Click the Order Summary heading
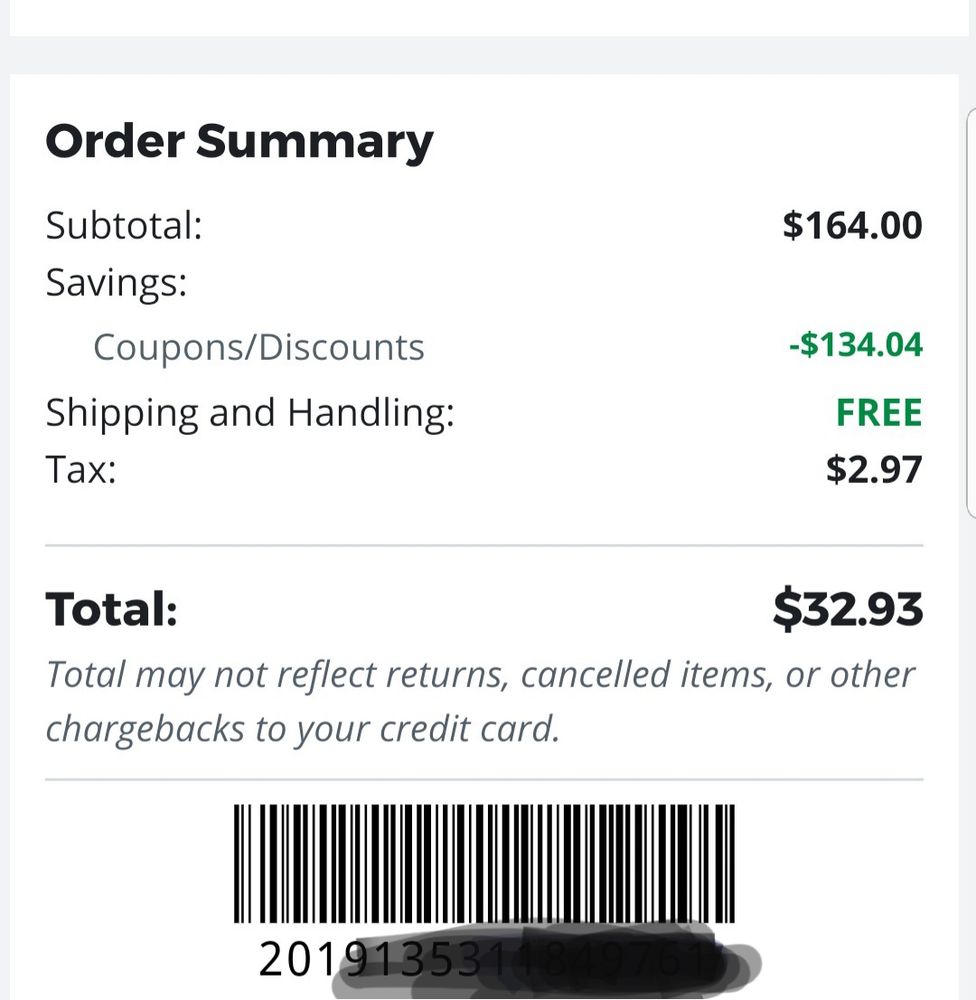Image resolution: width=976 pixels, height=1000 pixels. click(239, 141)
